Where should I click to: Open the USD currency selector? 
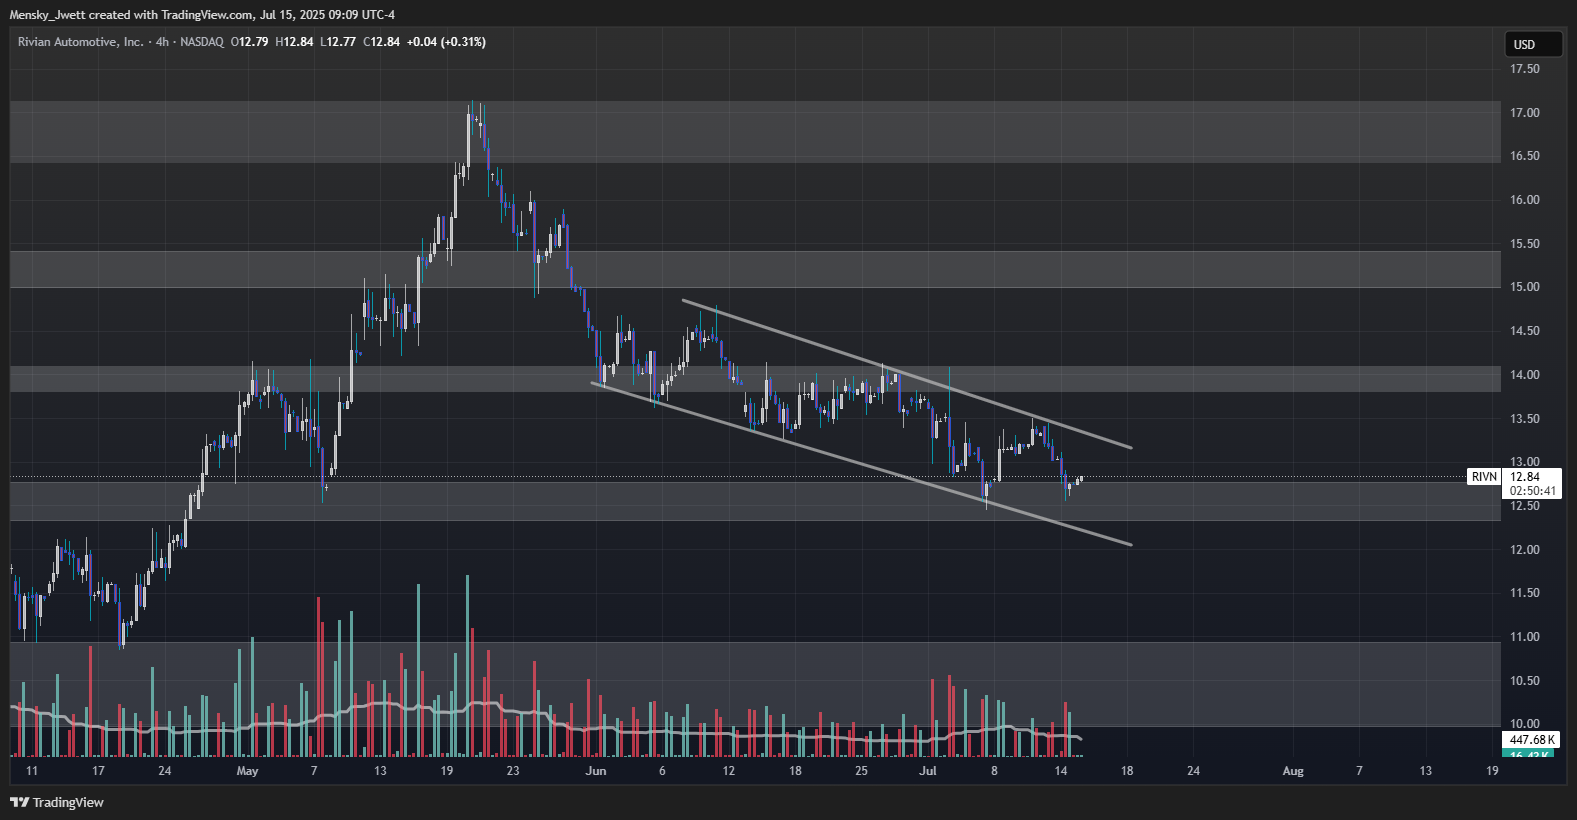coord(1533,44)
